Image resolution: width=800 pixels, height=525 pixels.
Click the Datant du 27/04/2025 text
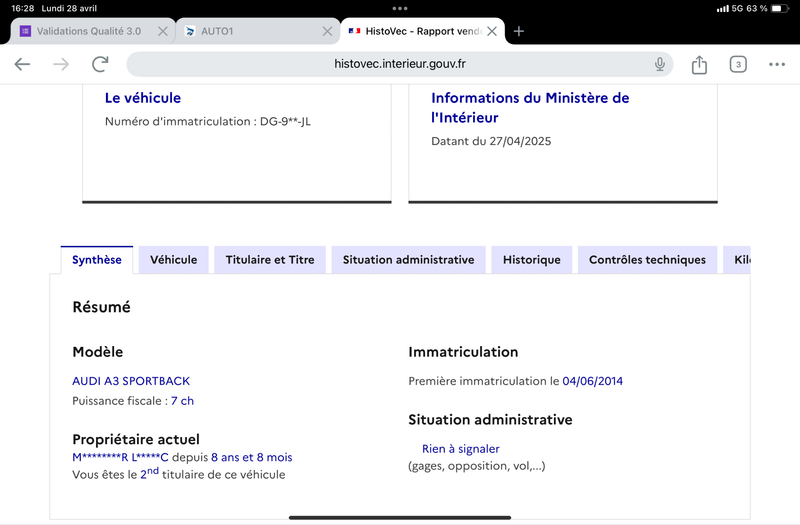[491, 141]
